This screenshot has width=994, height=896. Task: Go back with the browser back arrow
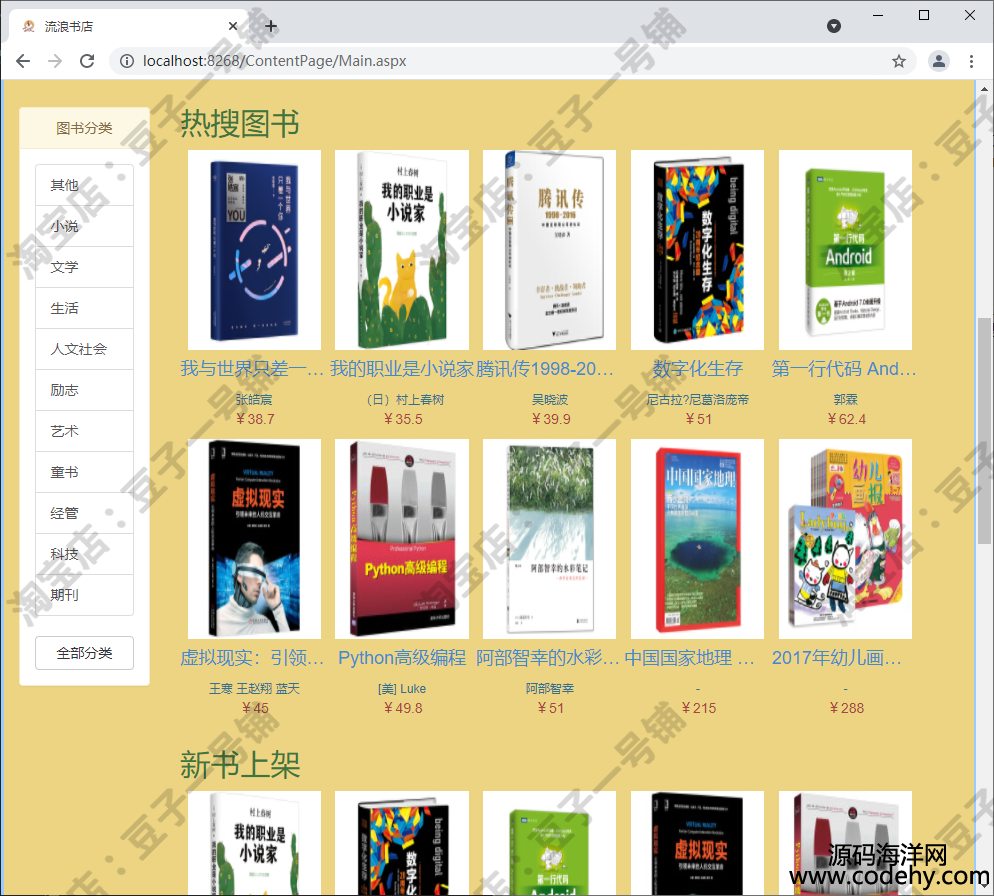pyautogui.click(x=23, y=61)
